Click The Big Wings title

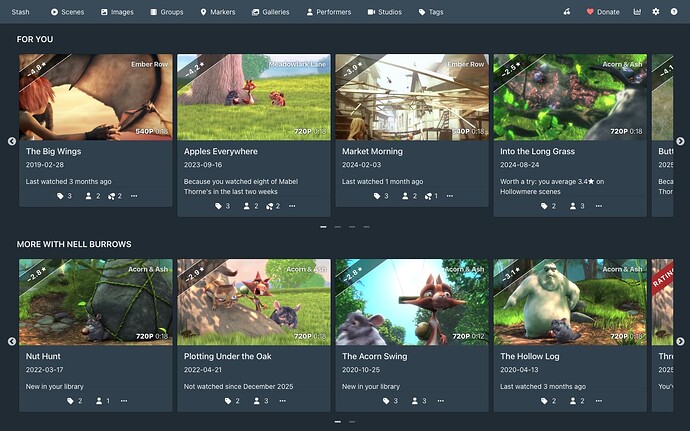(x=53, y=151)
